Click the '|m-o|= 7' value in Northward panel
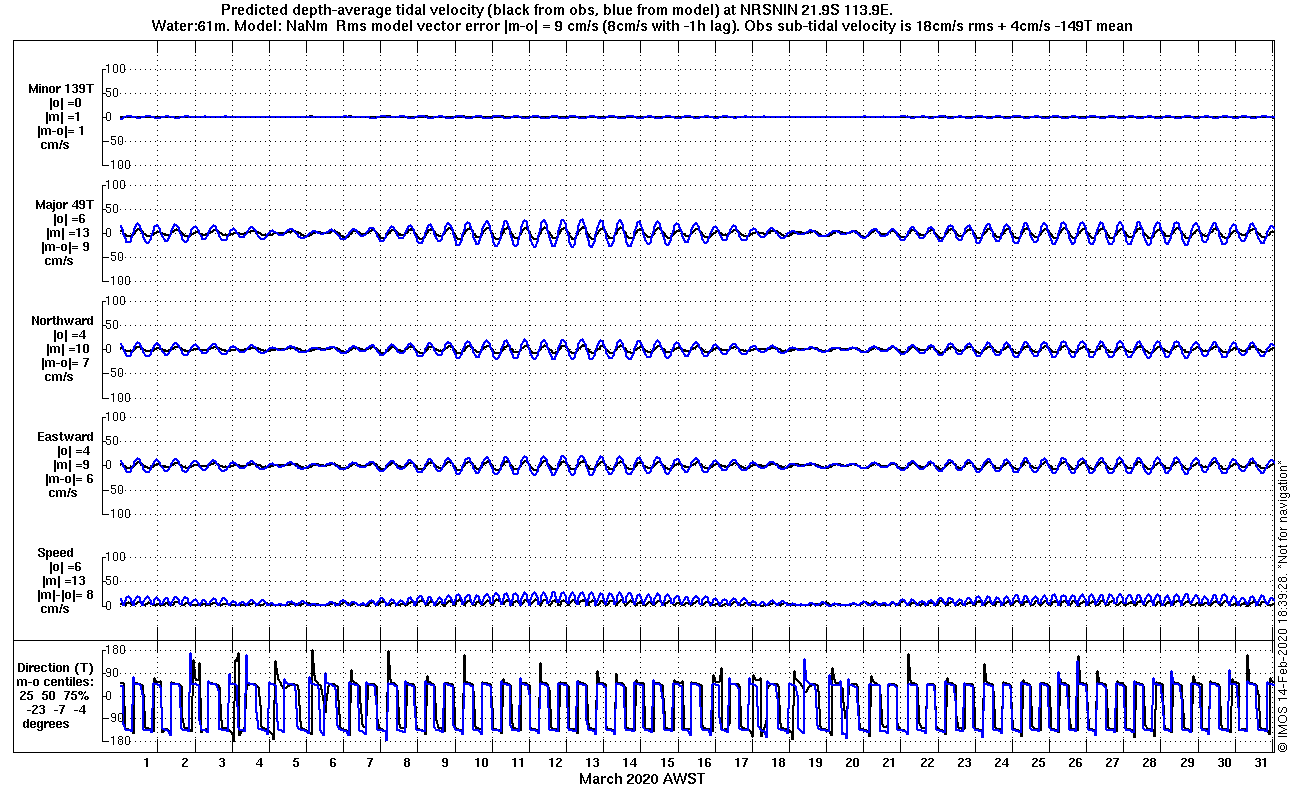1300x800 pixels. pos(67,363)
